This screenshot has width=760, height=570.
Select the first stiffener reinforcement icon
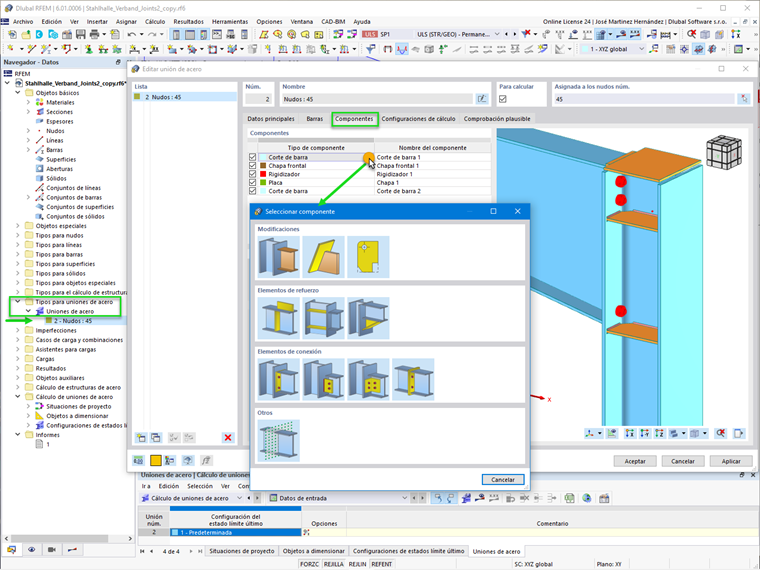[279, 318]
